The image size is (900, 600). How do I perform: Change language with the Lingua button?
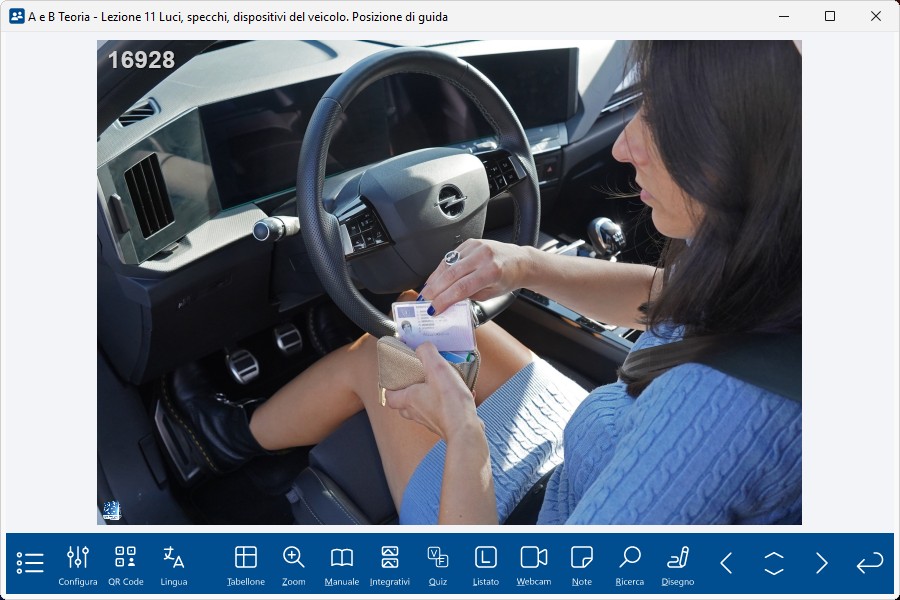174,565
